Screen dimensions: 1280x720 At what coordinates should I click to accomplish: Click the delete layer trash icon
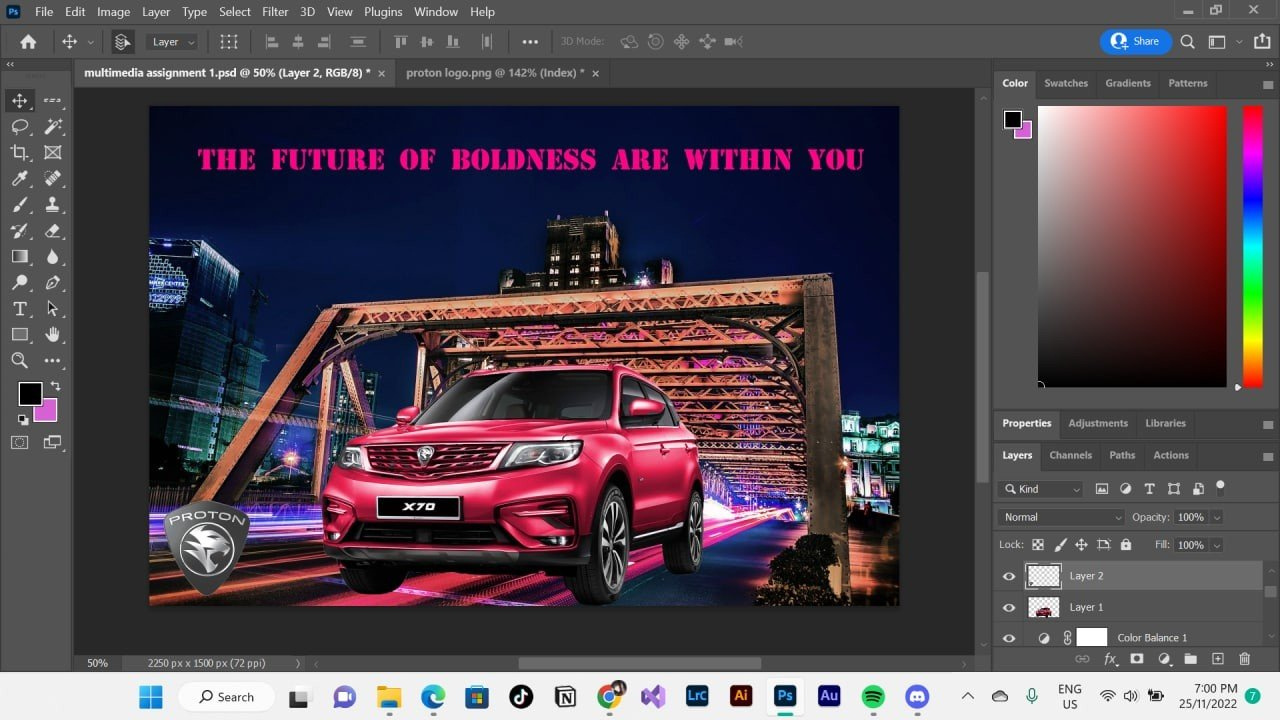[x=1244, y=659]
